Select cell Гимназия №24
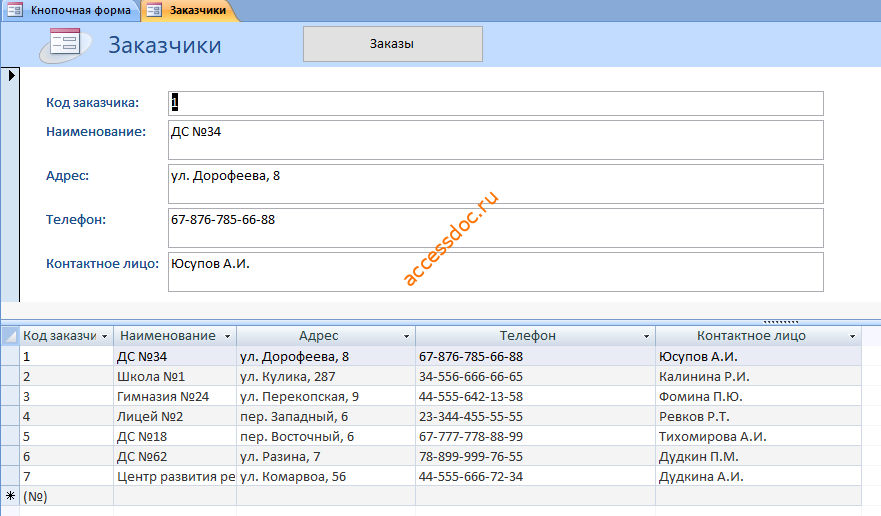 (x=175, y=397)
